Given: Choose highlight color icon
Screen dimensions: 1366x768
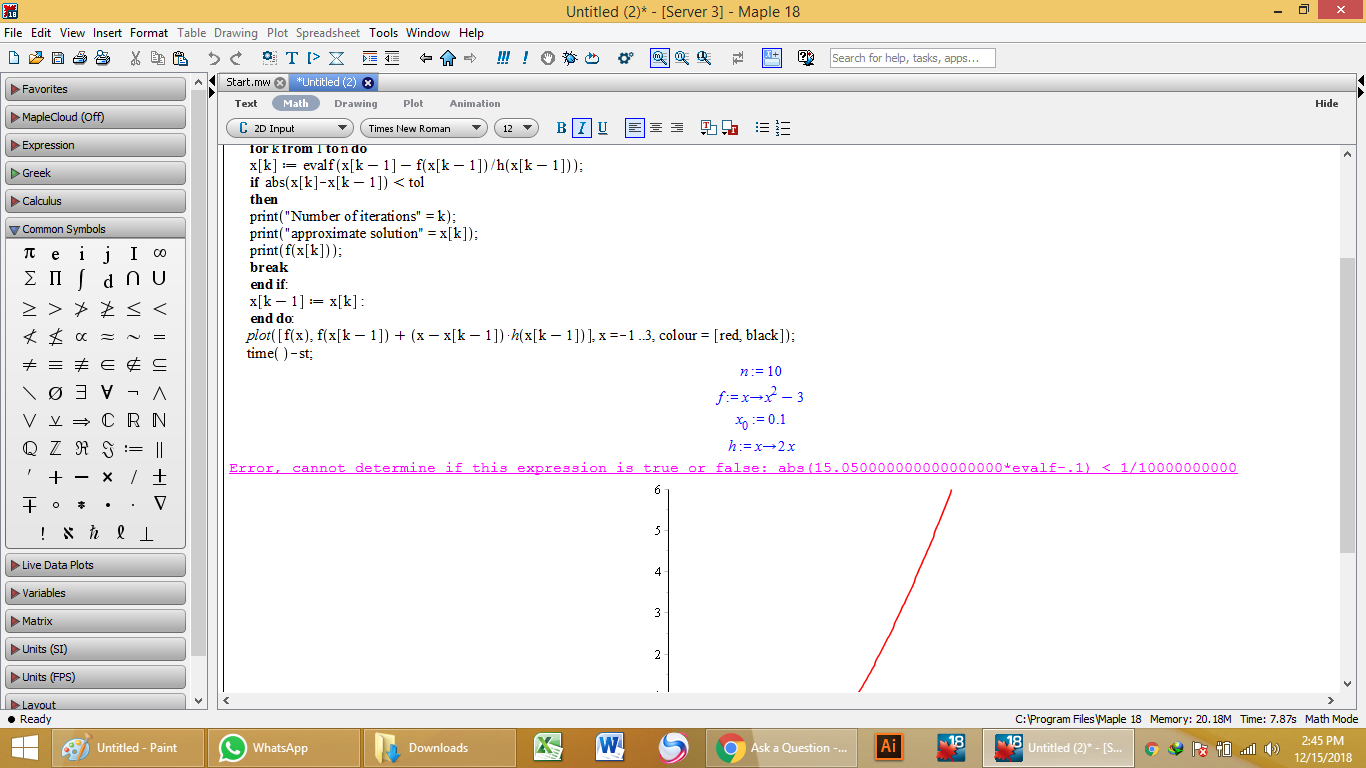Looking at the screenshot, I should coord(730,128).
